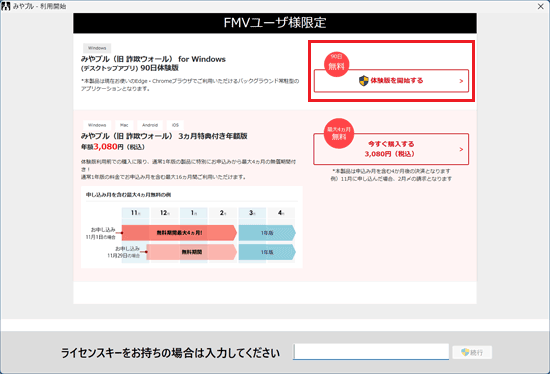This screenshot has width=550, height=374.
Task: Click the 12月 month column header
Action: (x=165, y=213)
